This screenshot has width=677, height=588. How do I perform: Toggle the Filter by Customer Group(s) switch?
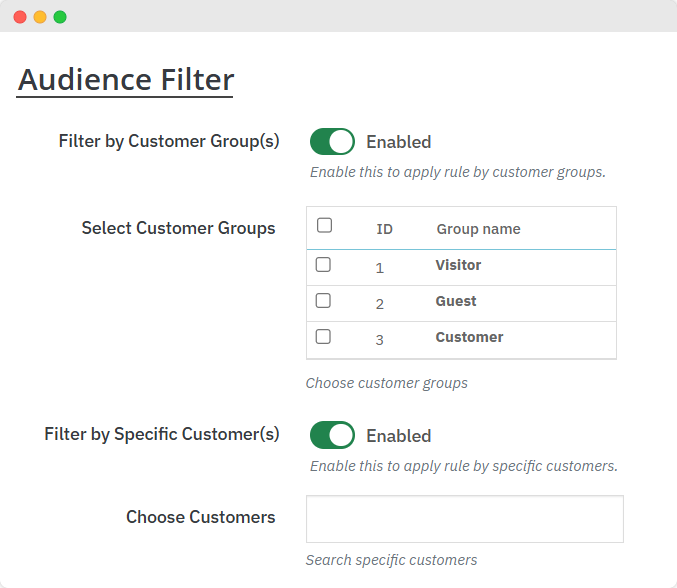(x=332, y=142)
